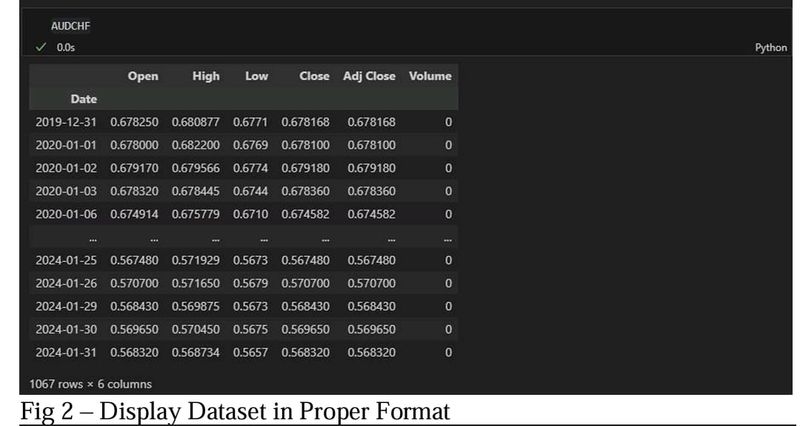This screenshot has width=800, height=426.
Task: Click the Low value 0.6771
Action: 251,122
